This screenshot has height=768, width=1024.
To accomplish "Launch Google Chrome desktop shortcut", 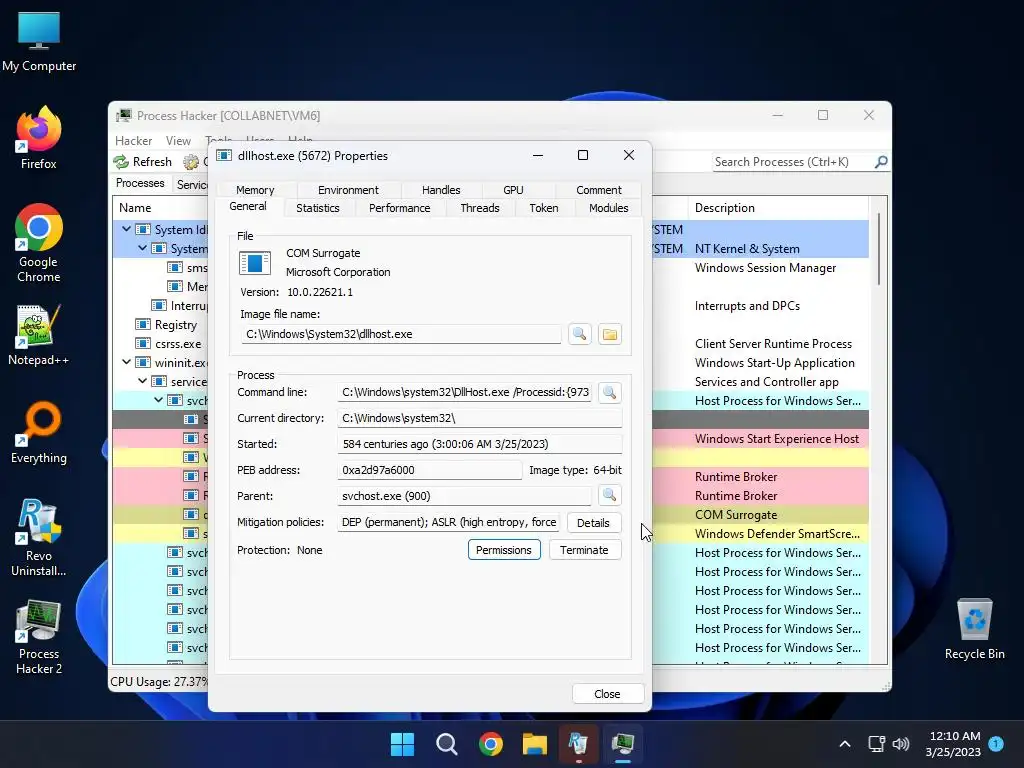I will pos(39,243).
